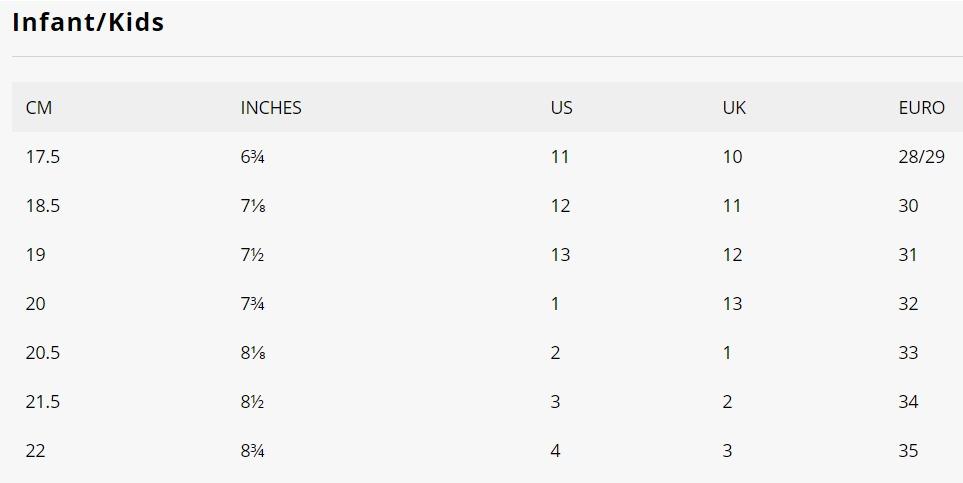Select the 7½ inches cell
Viewport: 963px width, 483px height.
252,255
